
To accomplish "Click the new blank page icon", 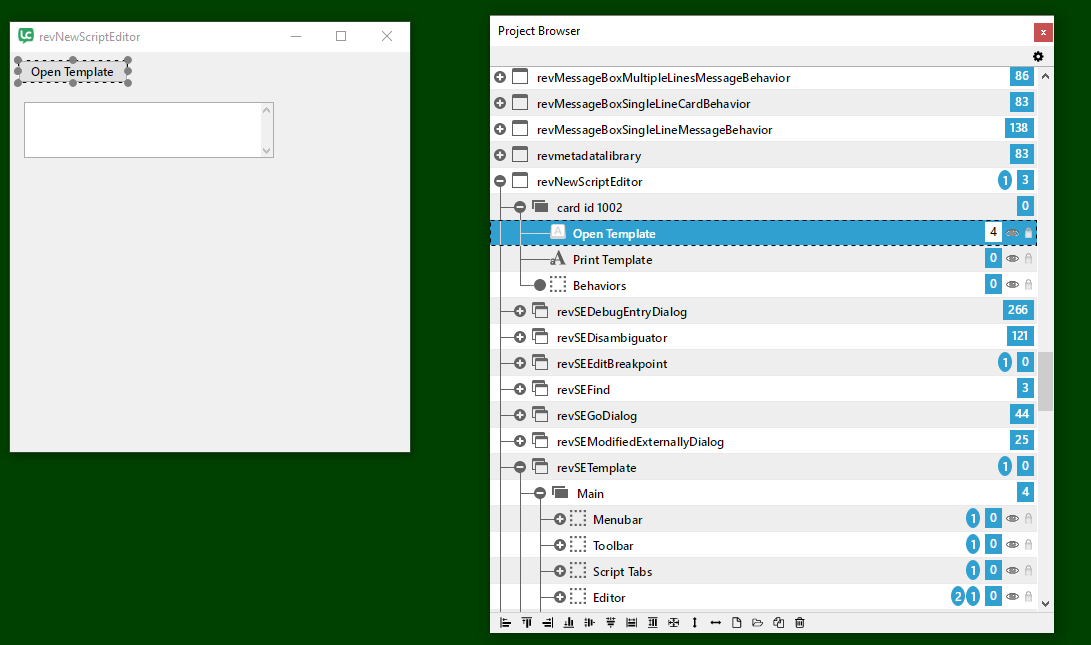I will click(x=737, y=623).
